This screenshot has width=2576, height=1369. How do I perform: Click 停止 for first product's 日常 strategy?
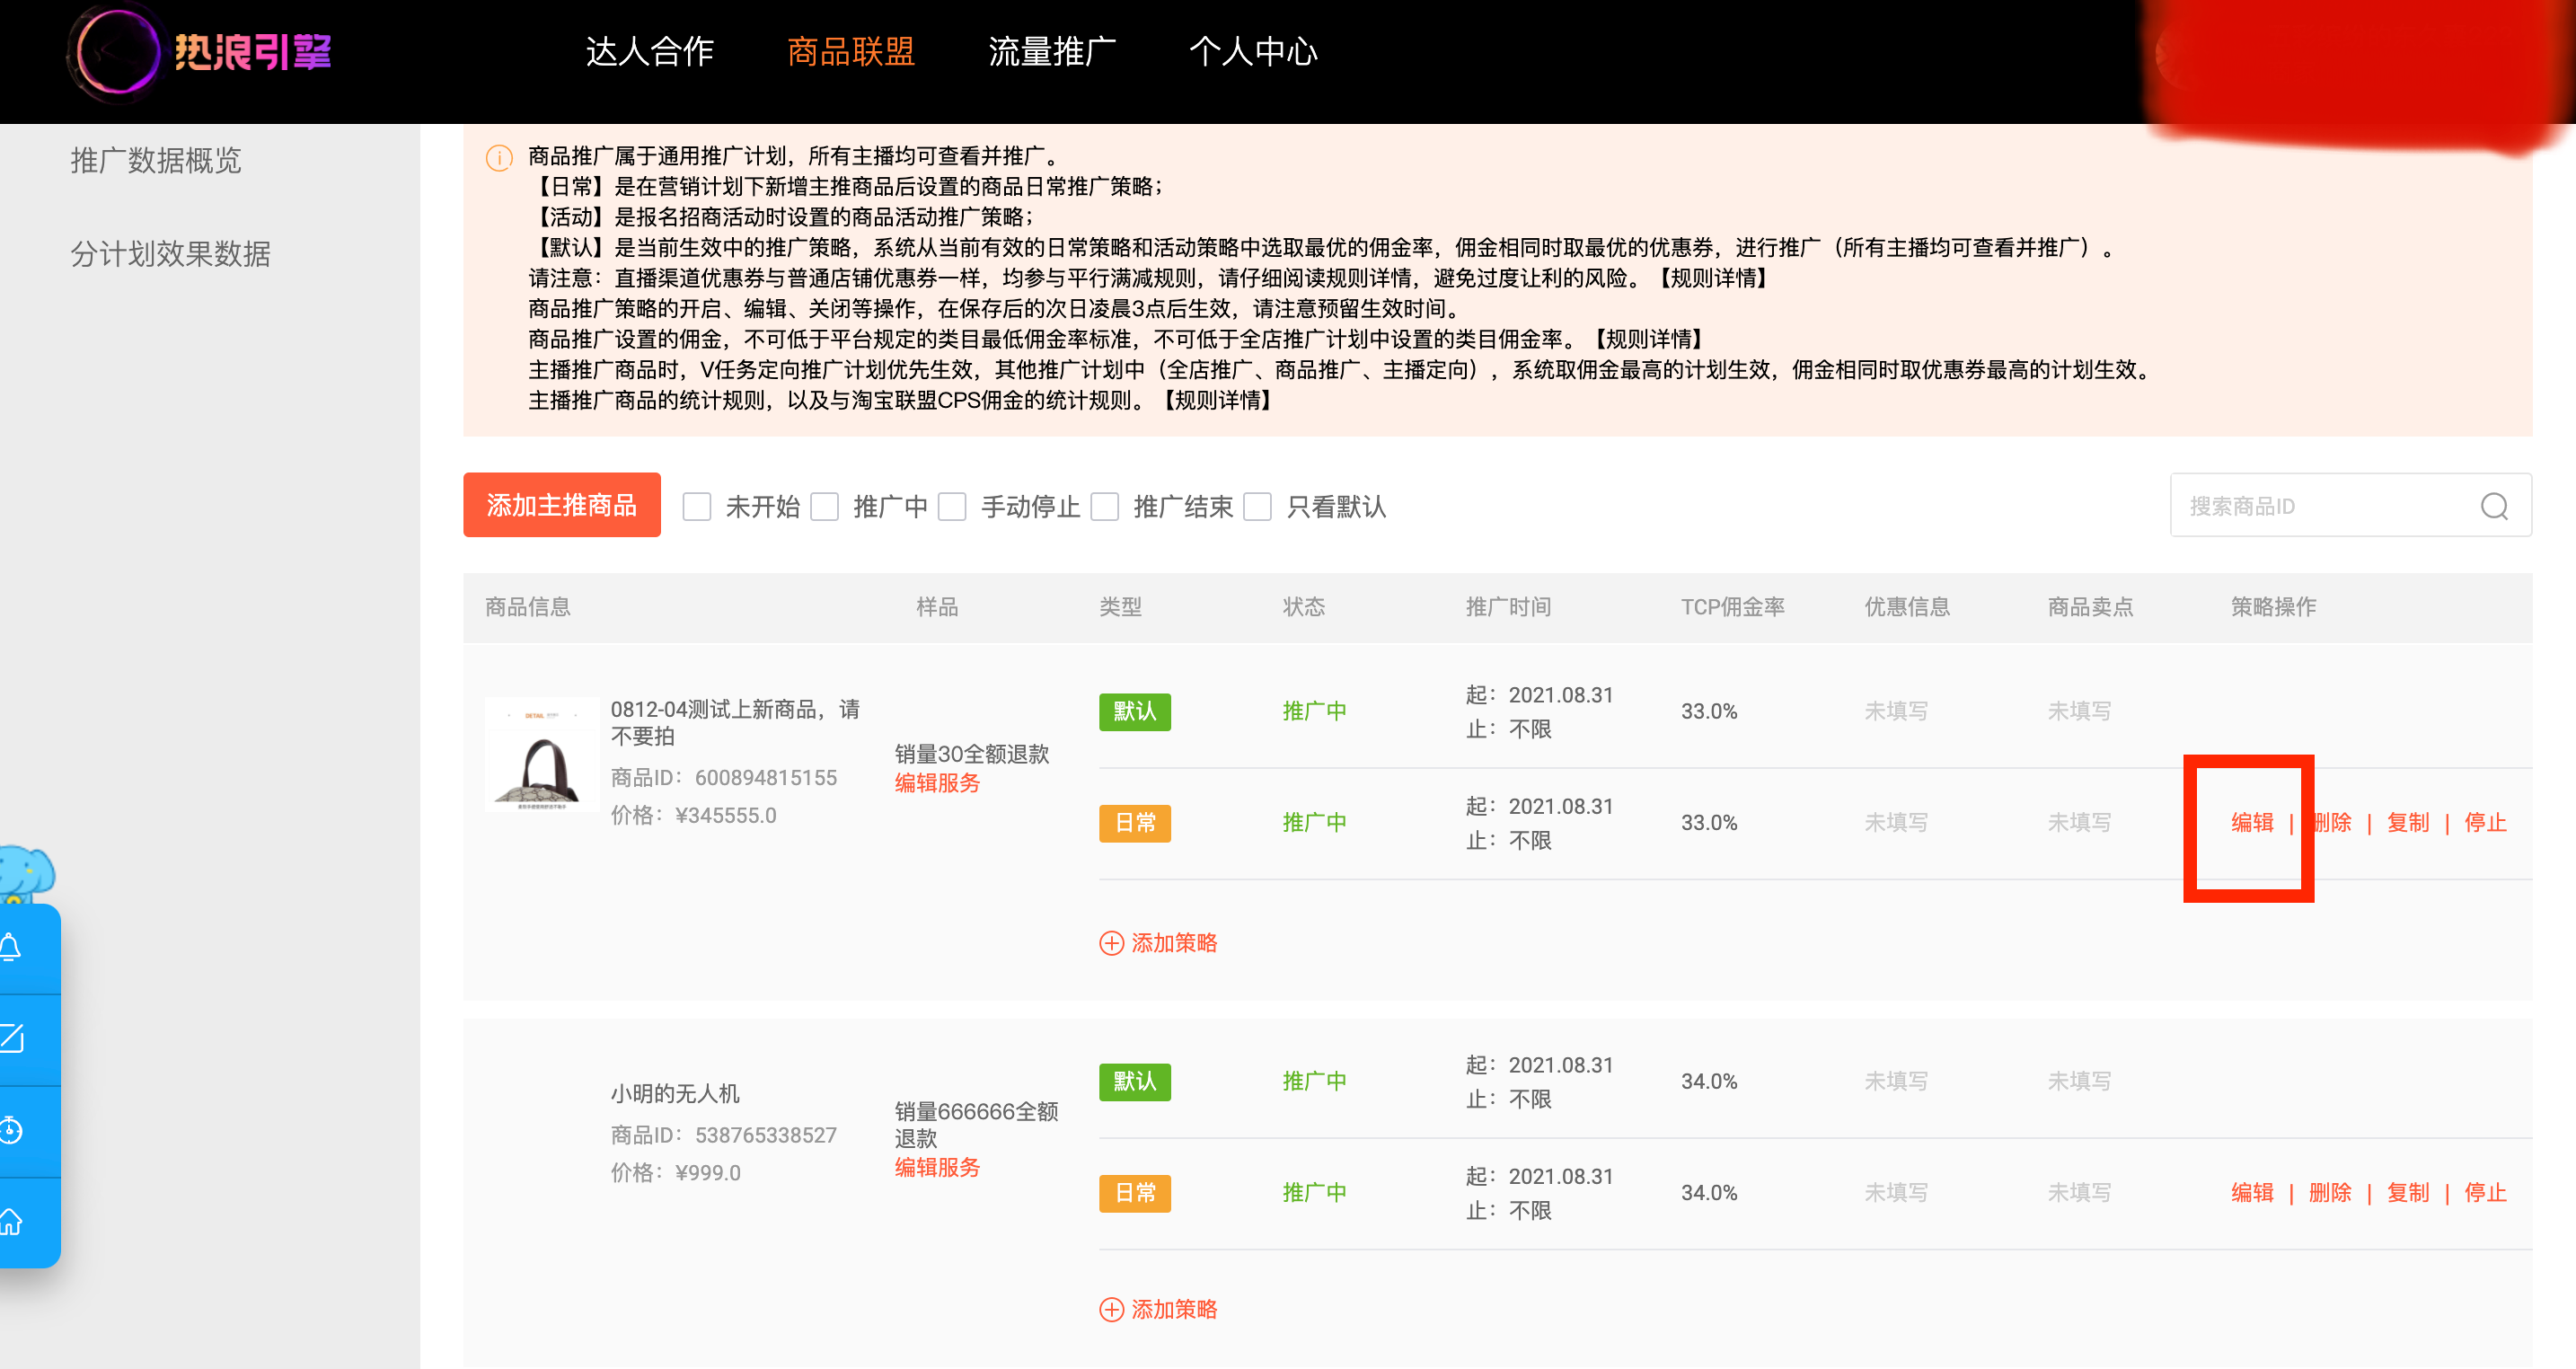[x=2485, y=822]
